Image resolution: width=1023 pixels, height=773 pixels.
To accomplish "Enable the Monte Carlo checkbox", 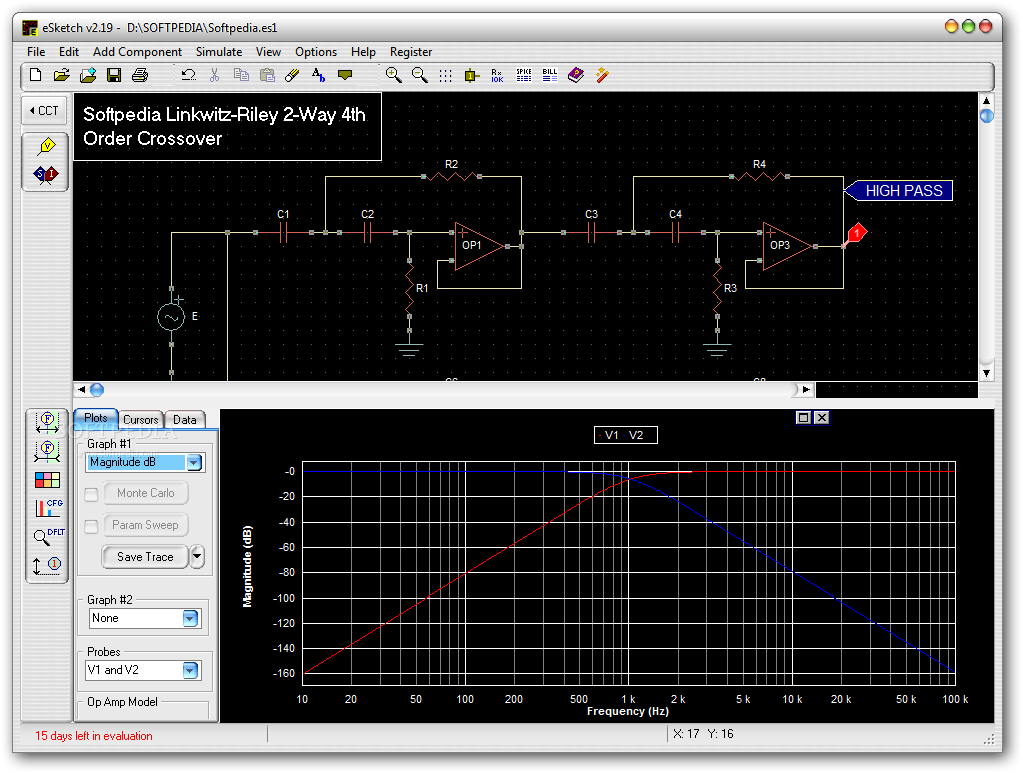I will pos(91,494).
